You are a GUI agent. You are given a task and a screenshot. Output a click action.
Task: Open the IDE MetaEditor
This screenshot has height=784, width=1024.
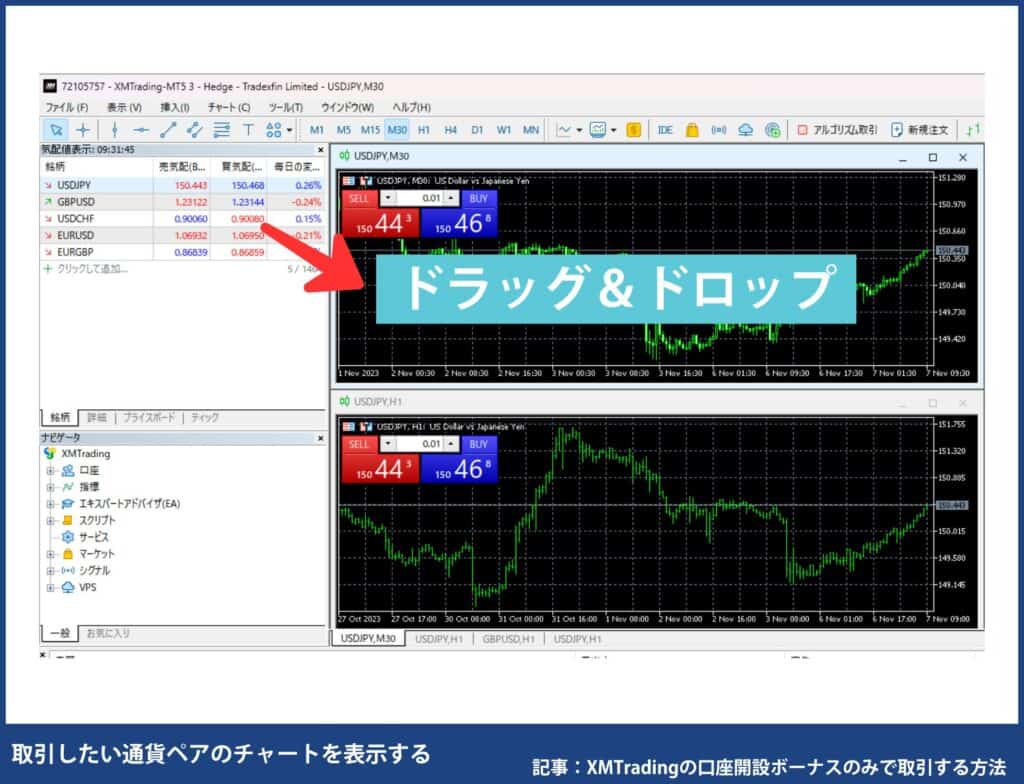665,130
